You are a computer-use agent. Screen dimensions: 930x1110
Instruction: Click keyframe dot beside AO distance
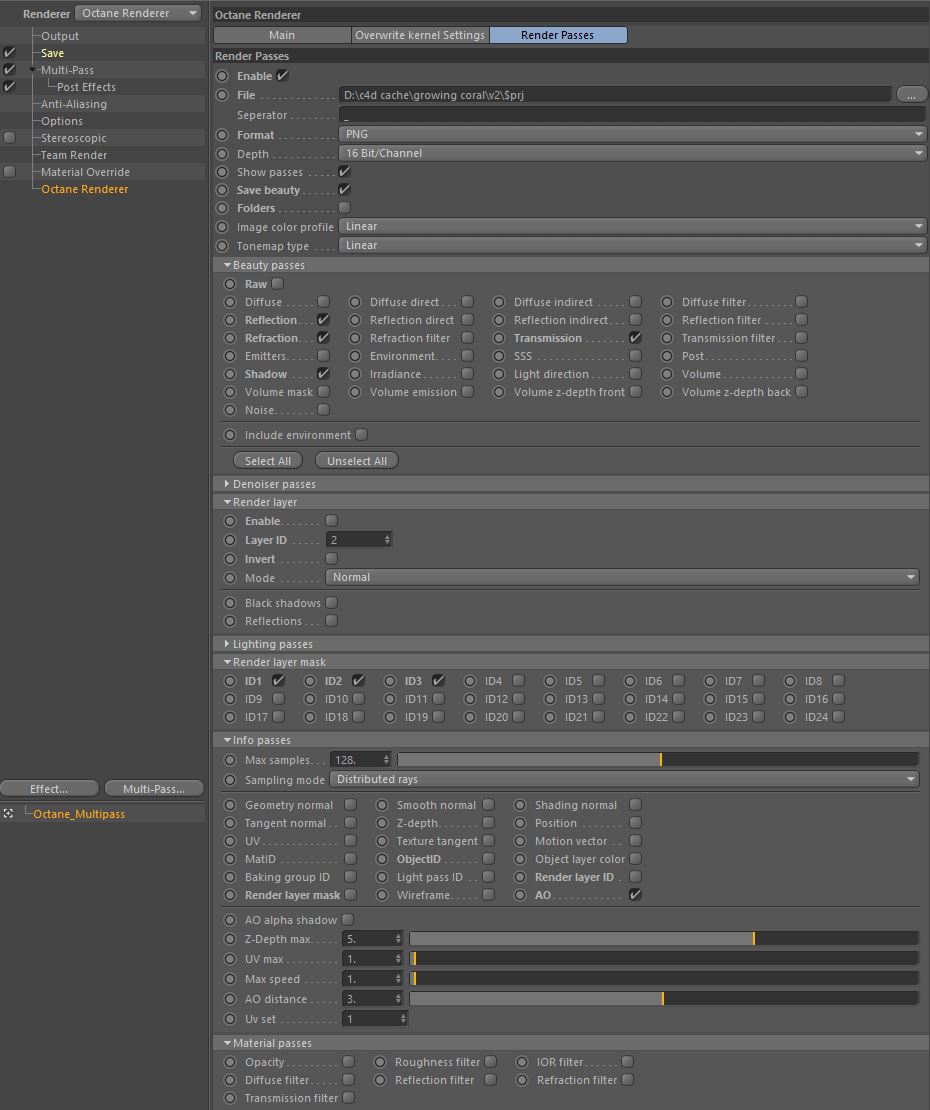(230, 999)
